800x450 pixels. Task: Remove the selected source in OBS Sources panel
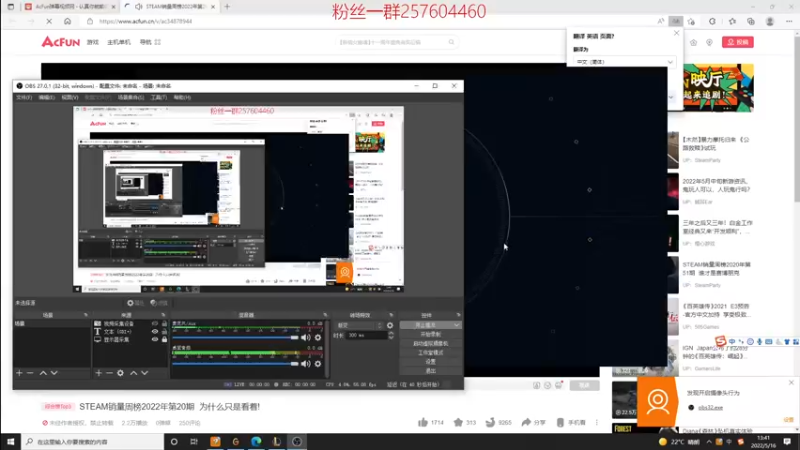pos(109,373)
